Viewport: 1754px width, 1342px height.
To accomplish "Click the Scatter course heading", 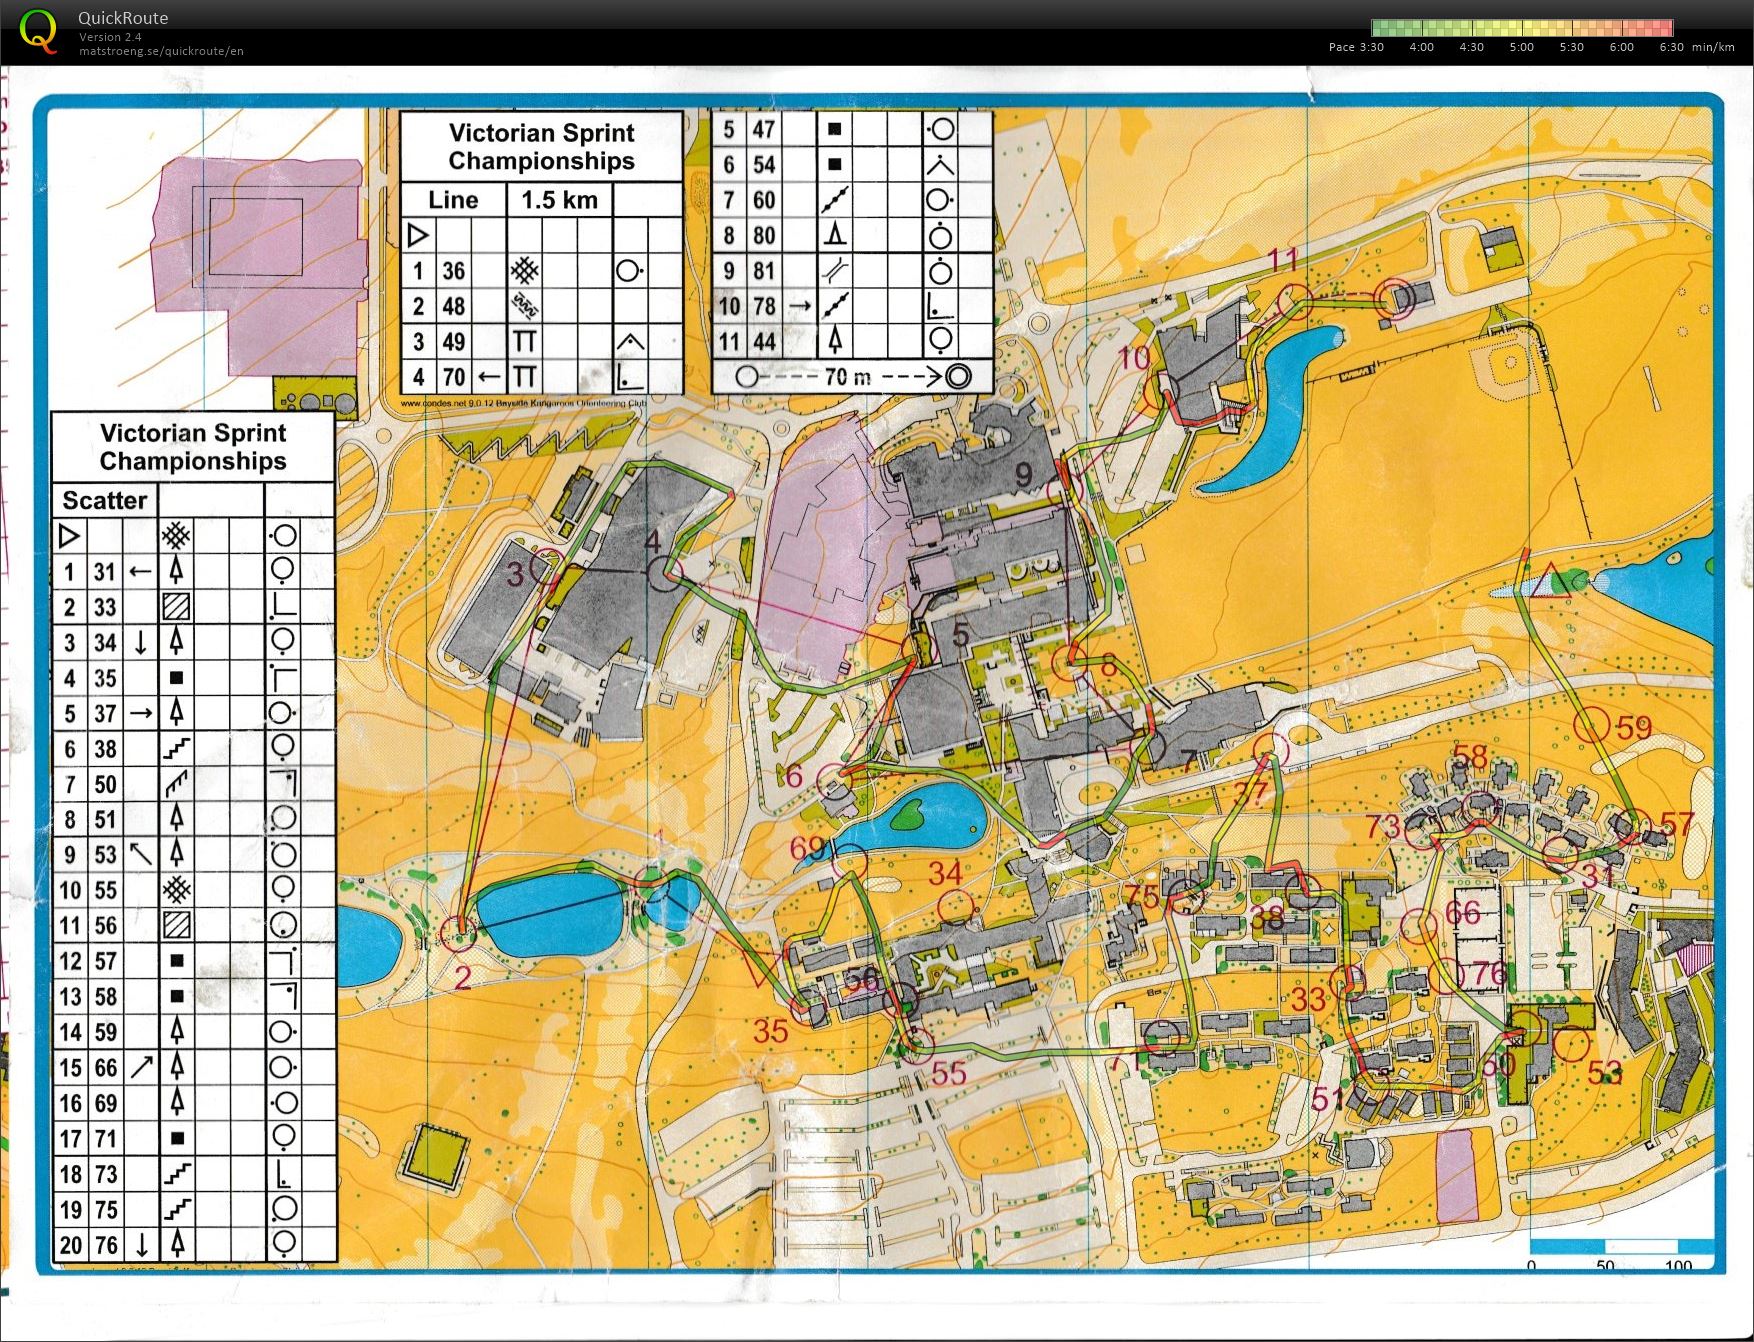I will point(105,500).
